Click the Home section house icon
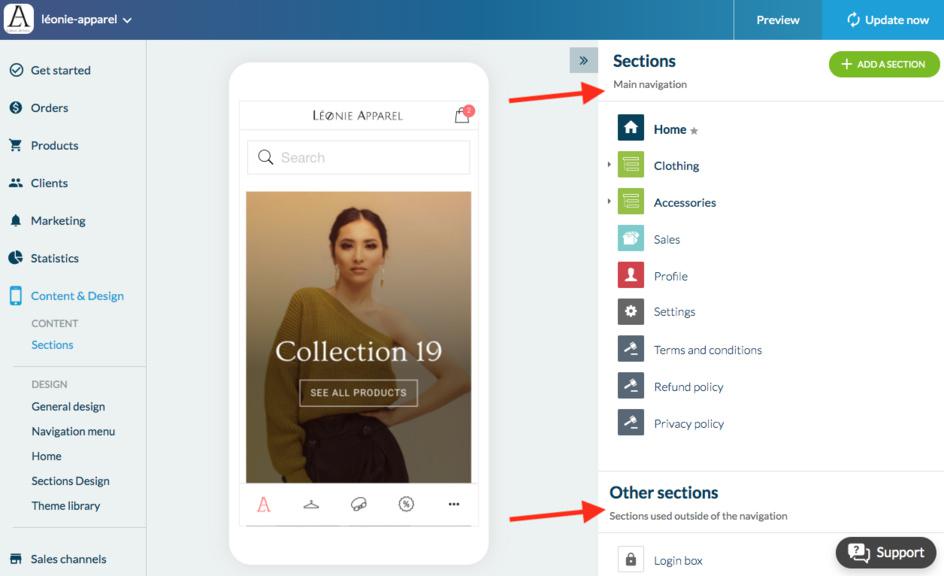Screen dimensions: 944x576 click(630, 128)
